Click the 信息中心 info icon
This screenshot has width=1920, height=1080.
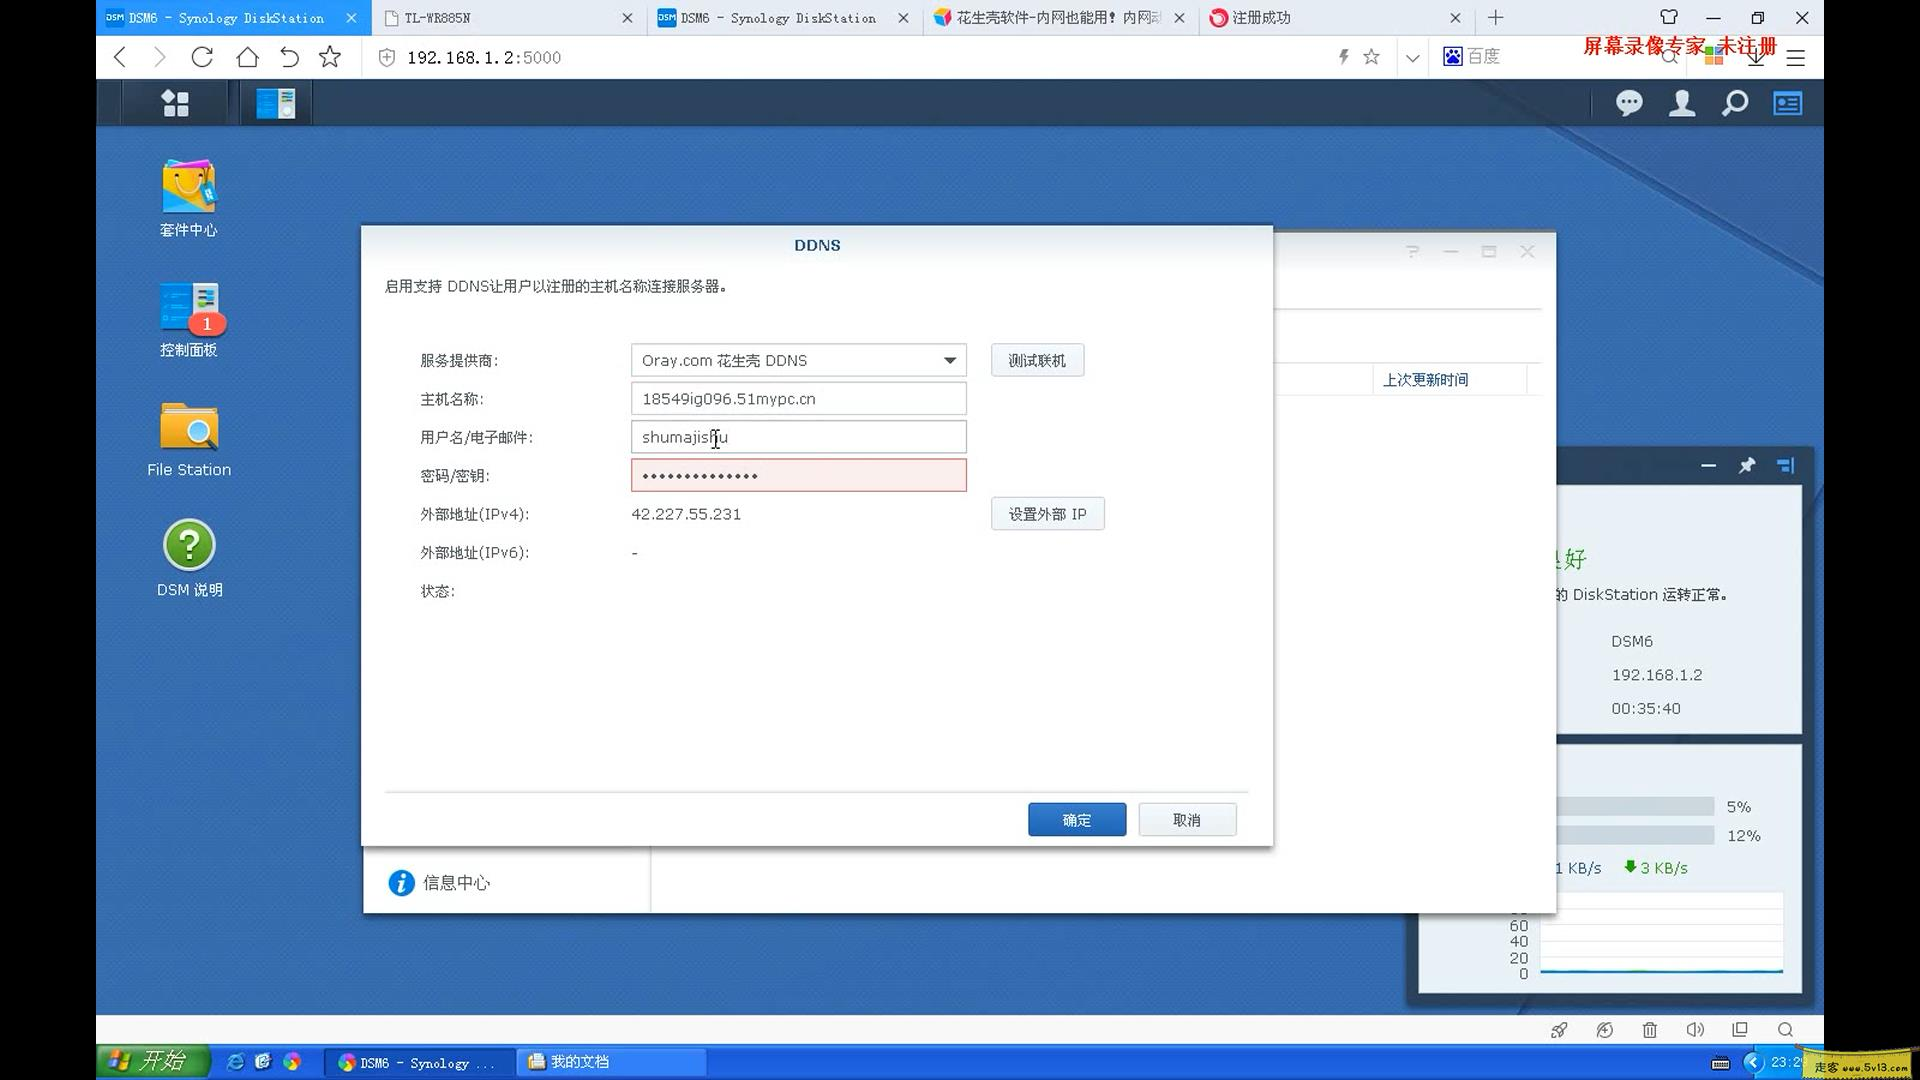point(401,882)
